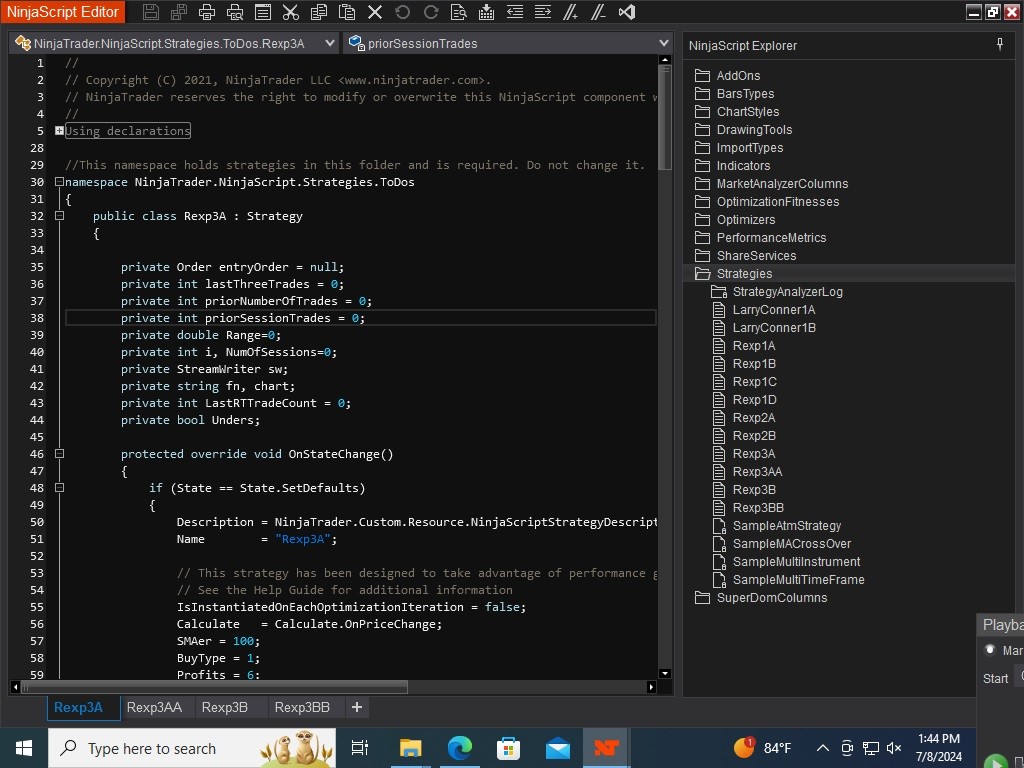This screenshot has width=1024, height=768.
Task: Click the horizontal scrollbar of the code editor
Action: (x=215, y=687)
